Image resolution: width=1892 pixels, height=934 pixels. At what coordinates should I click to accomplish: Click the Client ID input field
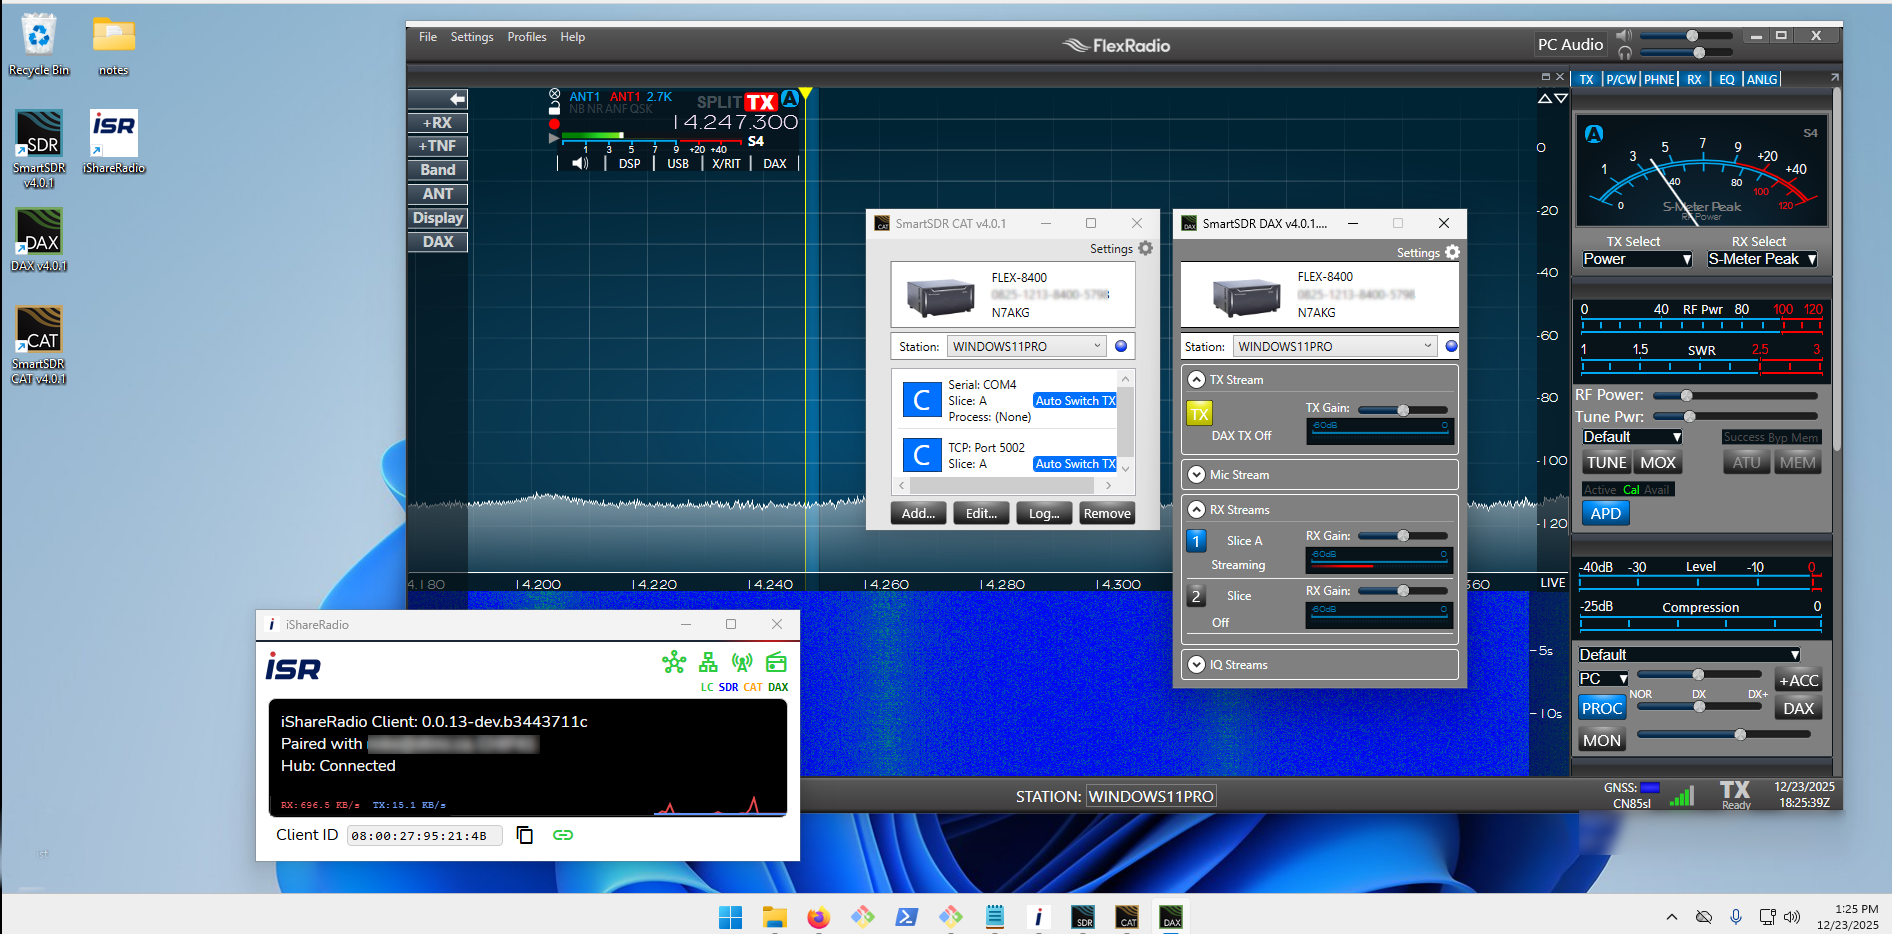tap(424, 835)
